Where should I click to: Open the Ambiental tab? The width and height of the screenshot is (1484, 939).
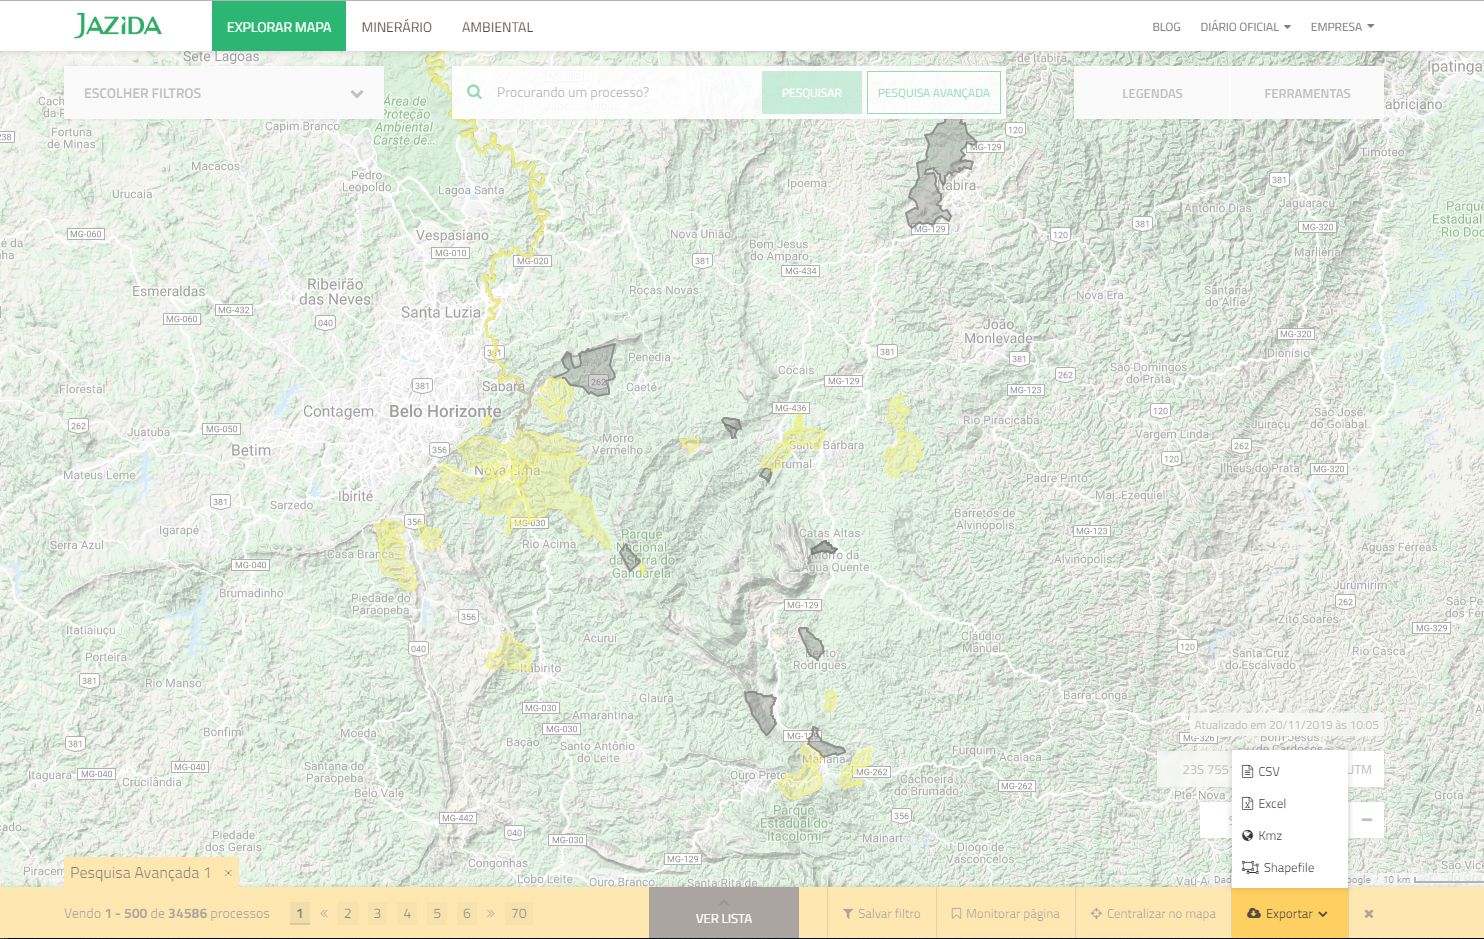(x=497, y=27)
